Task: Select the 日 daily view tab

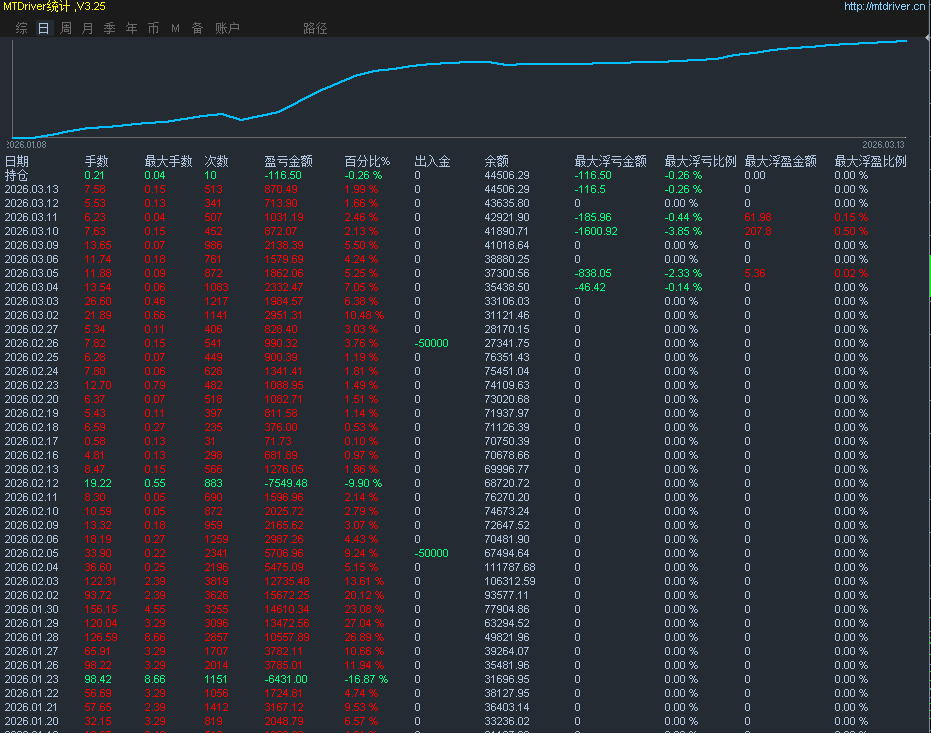Action: 41,28
